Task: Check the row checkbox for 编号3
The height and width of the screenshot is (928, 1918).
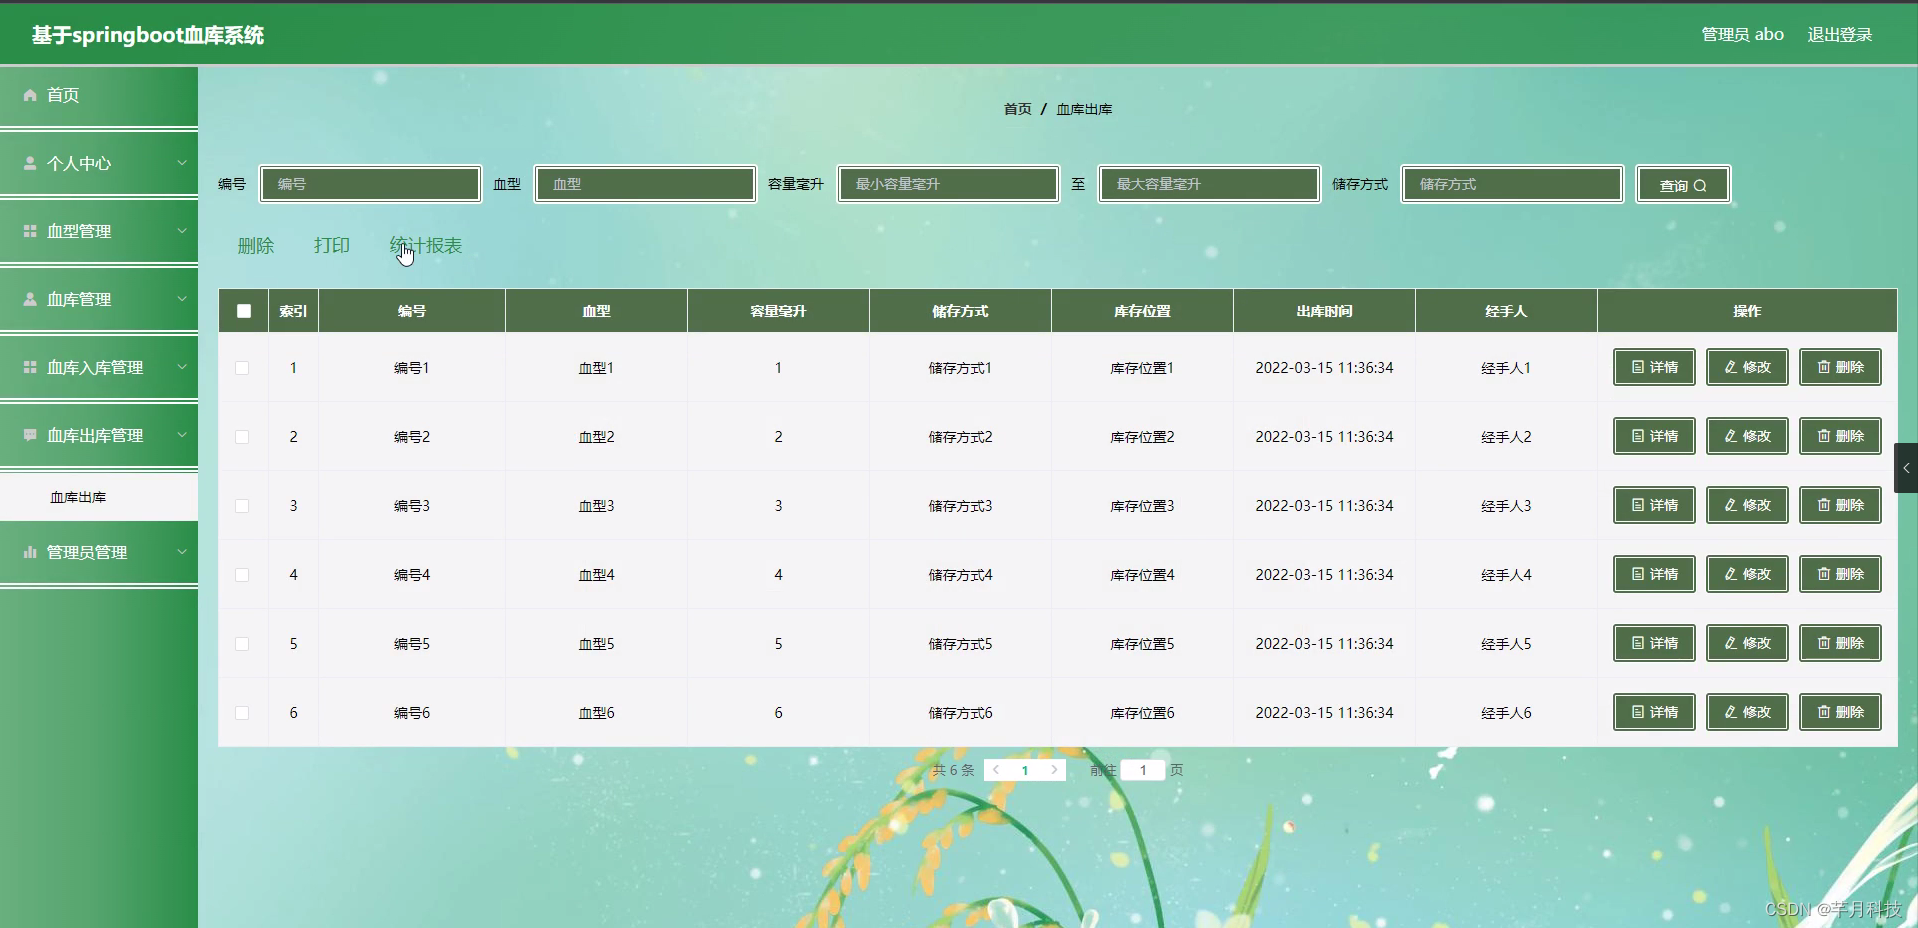Action: pyautogui.click(x=241, y=506)
